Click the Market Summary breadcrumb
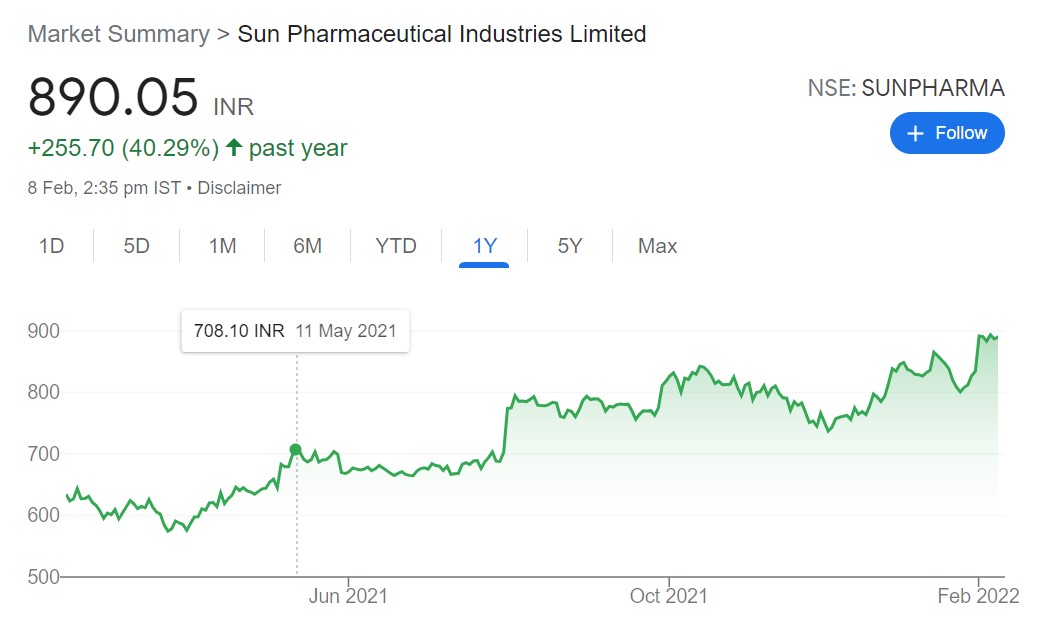 tap(118, 34)
